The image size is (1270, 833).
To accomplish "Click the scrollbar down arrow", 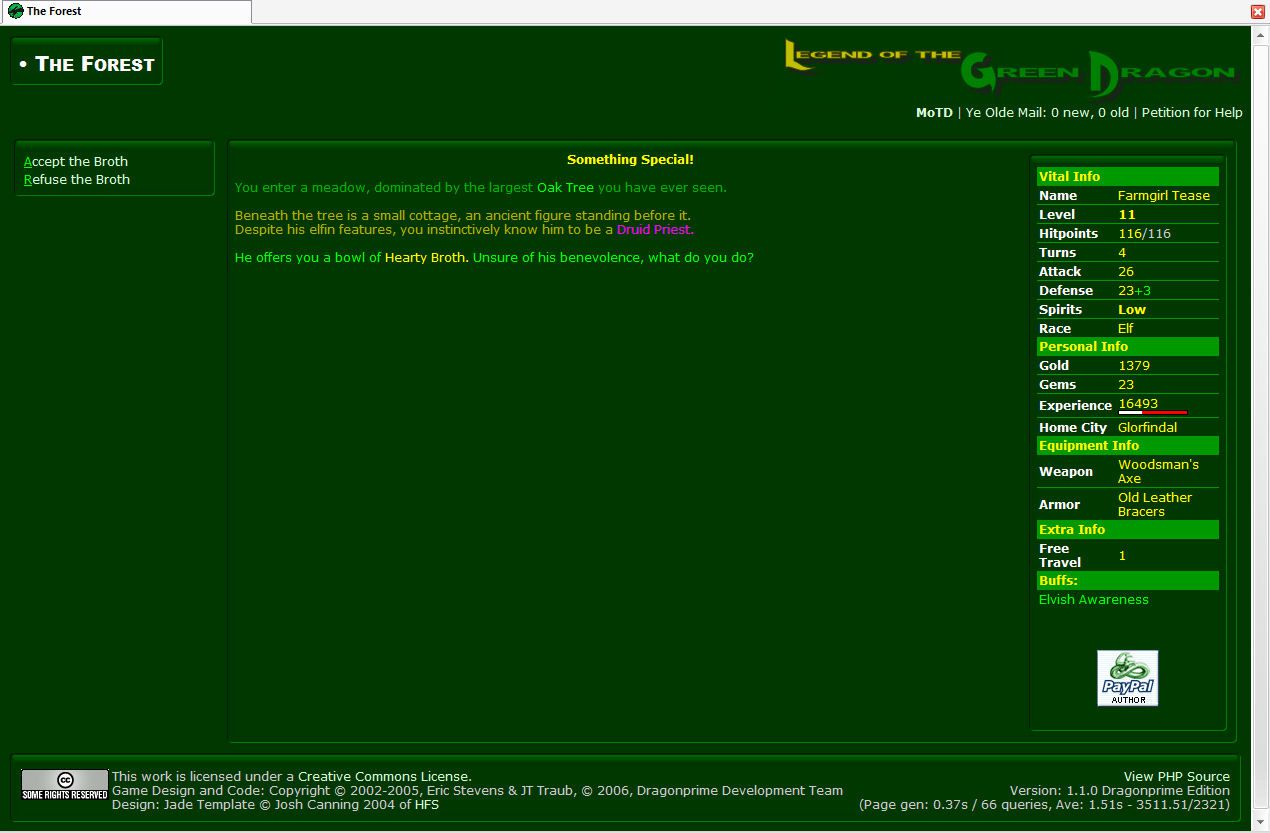I will coord(1260,824).
